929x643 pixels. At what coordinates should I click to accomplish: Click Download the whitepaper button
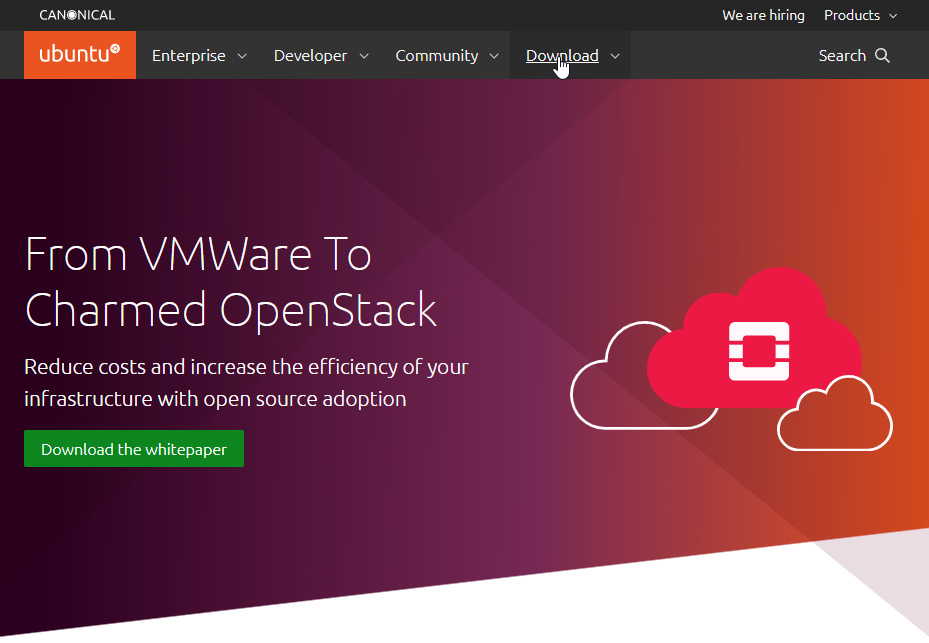tap(134, 449)
